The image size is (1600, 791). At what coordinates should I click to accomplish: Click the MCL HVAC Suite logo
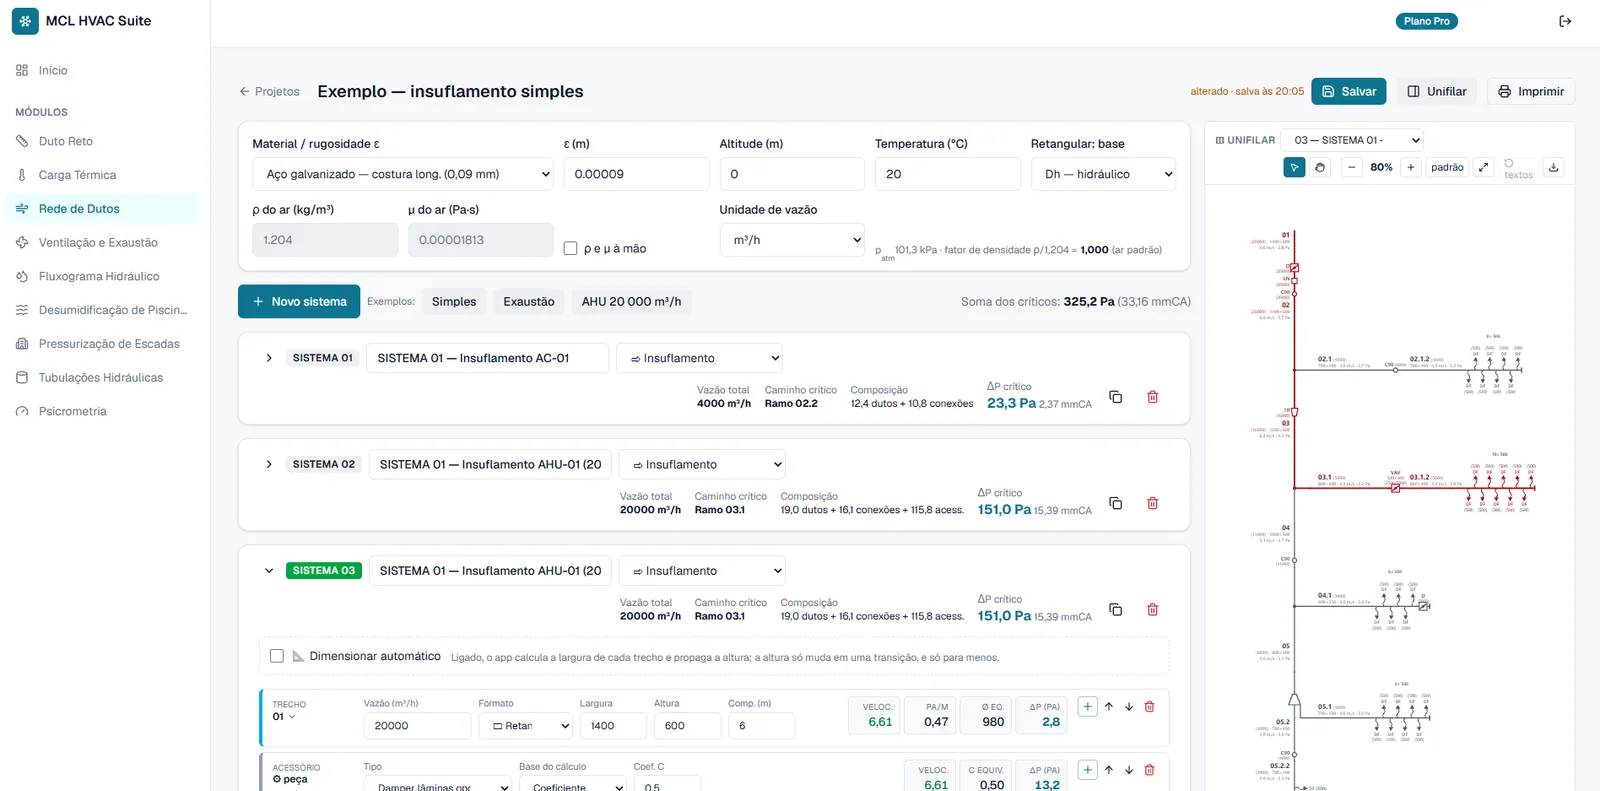click(x=25, y=21)
